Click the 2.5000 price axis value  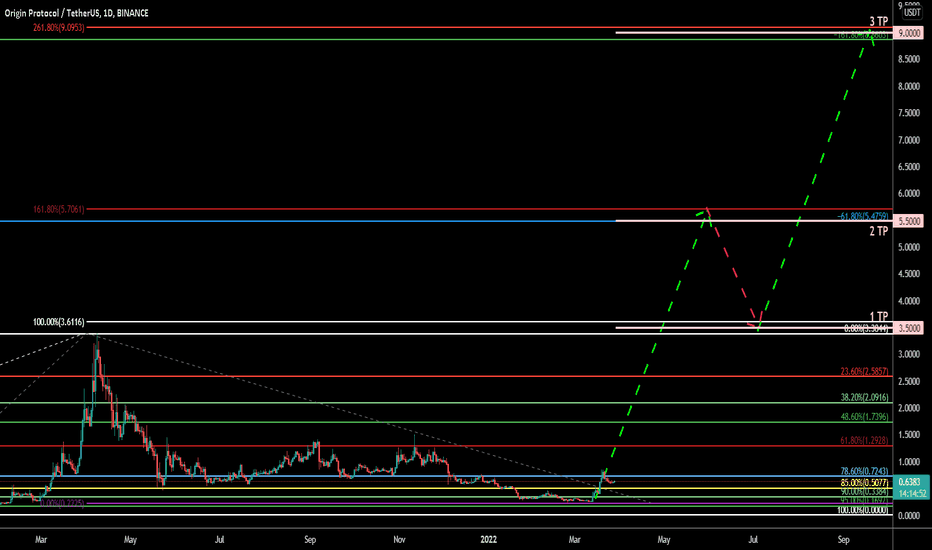point(909,382)
